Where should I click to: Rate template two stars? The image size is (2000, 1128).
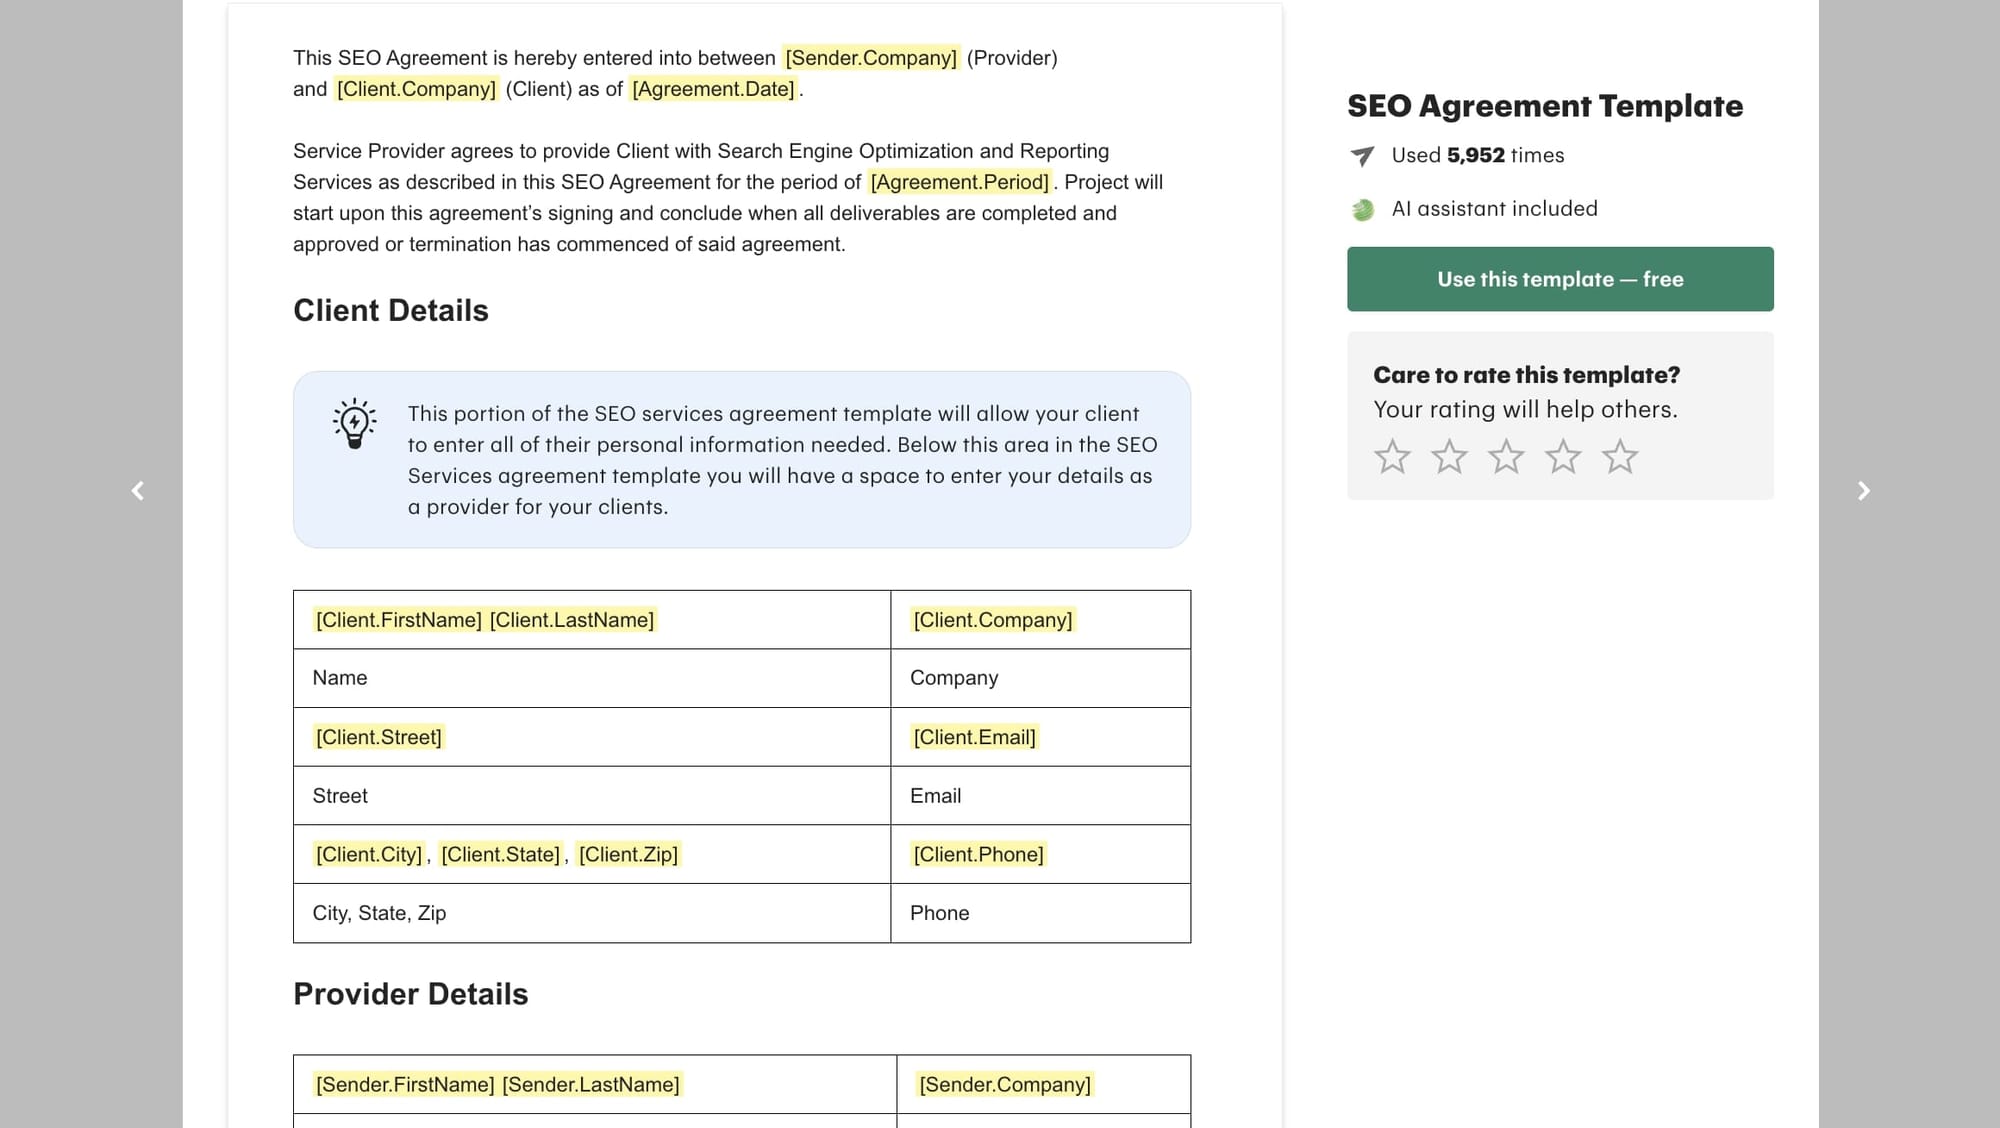[1449, 457]
